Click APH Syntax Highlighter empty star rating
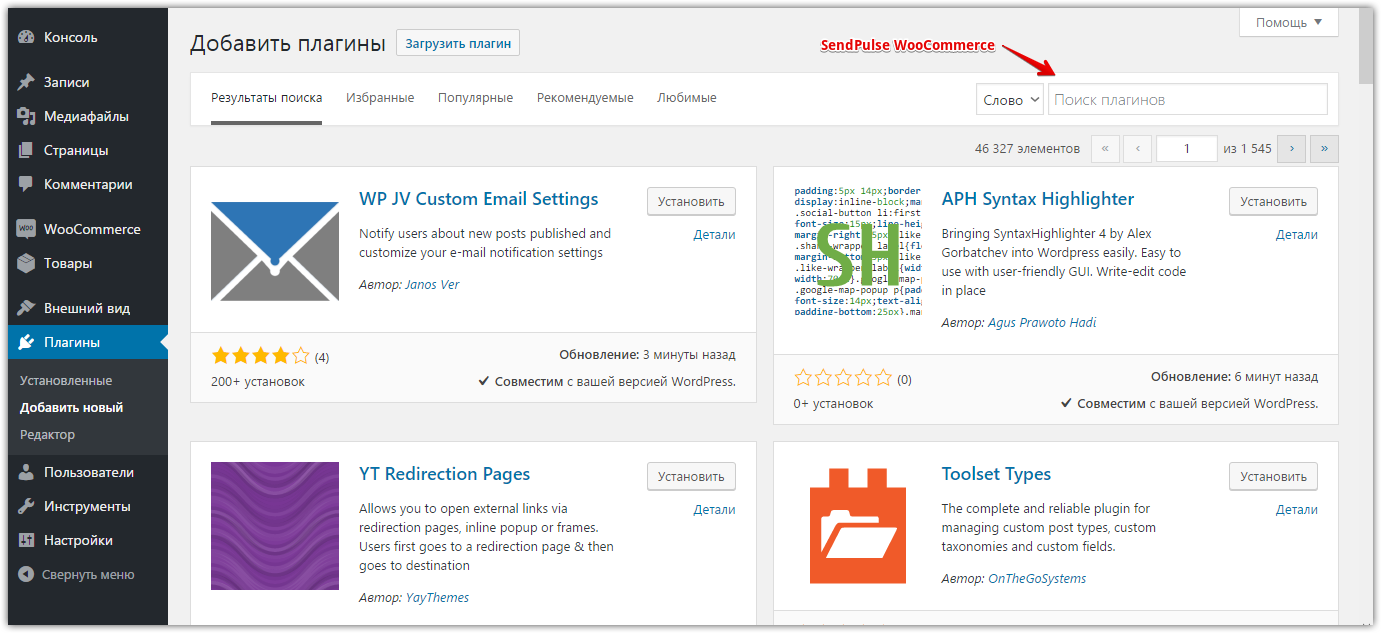Viewport: 1381px width, 633px height. [843, 379]
